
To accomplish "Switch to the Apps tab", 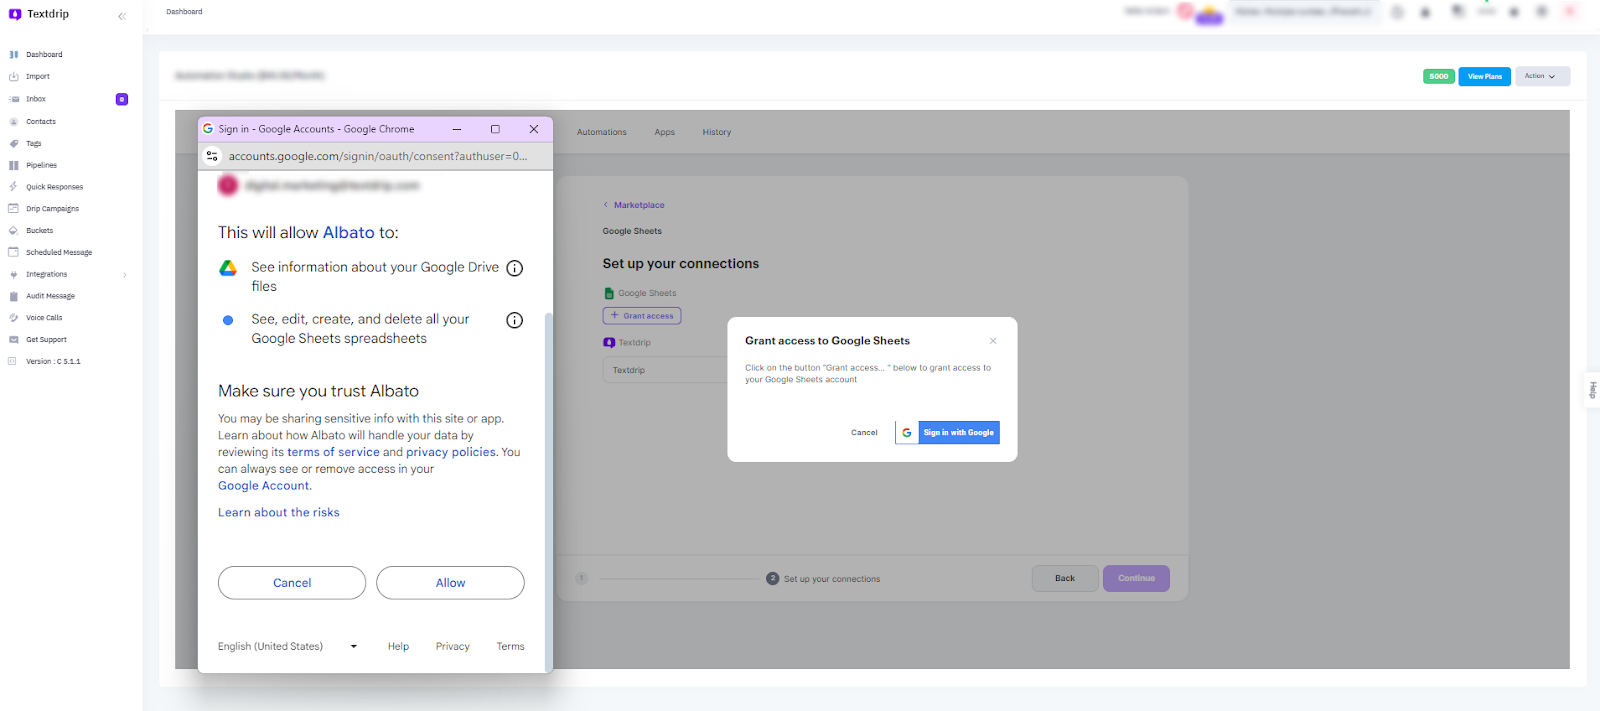I will point(665,132).
